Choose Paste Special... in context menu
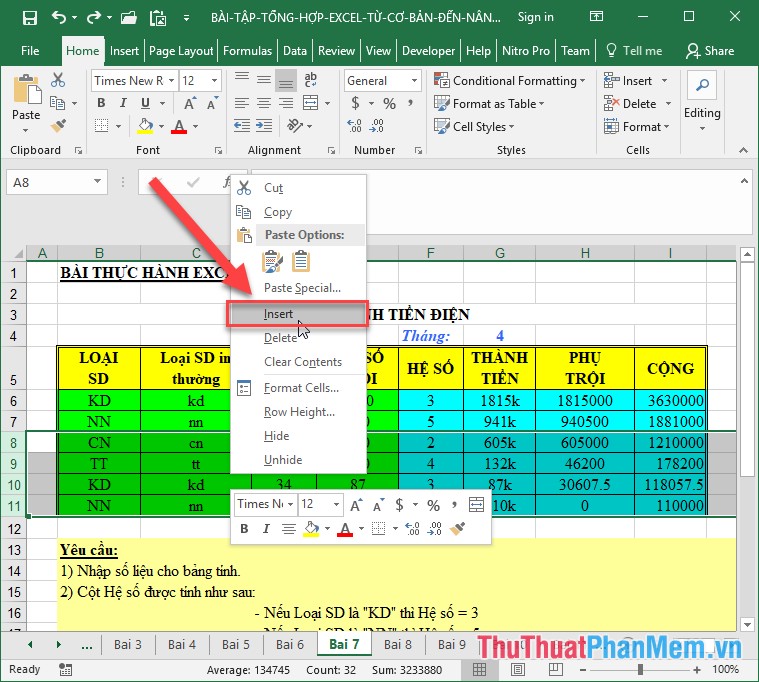 pos(297,288)
